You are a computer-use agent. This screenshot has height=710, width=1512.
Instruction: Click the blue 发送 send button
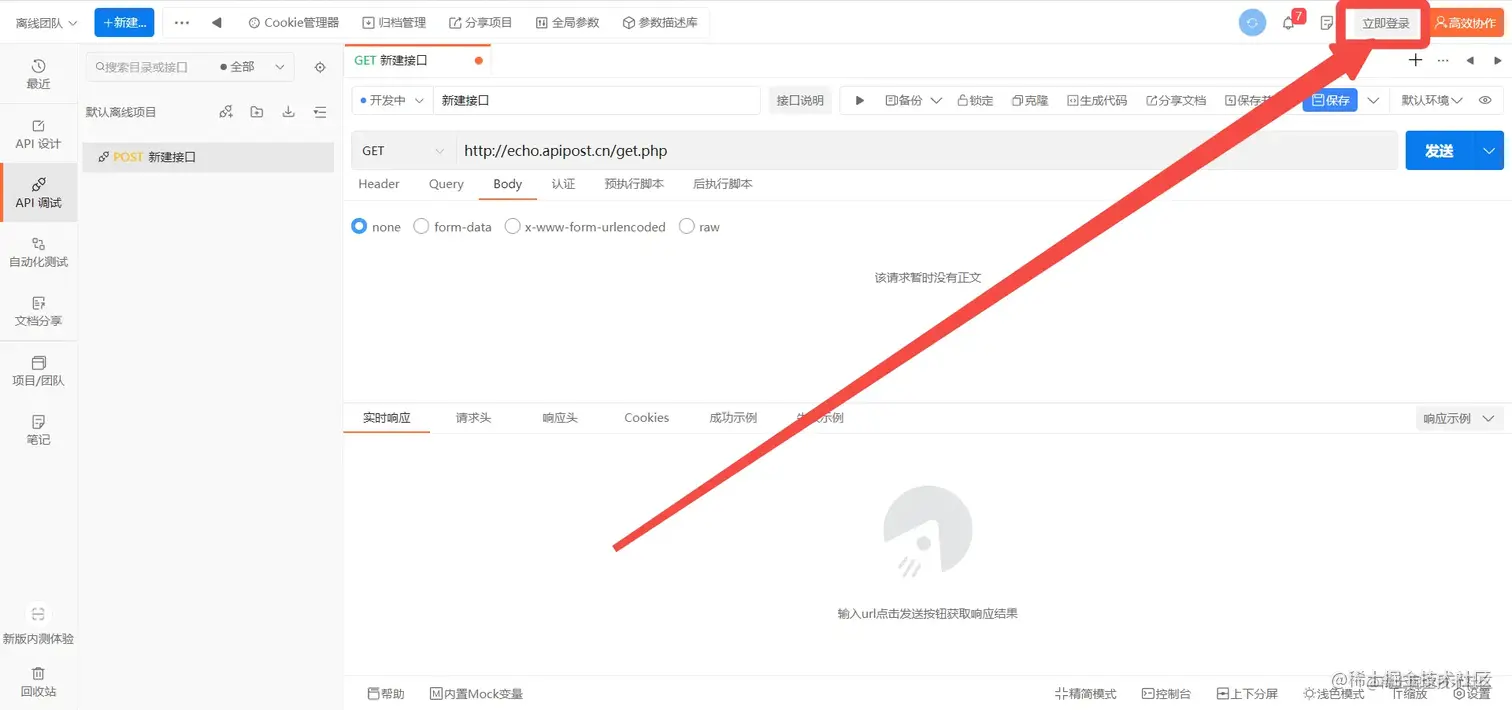[x=1440, y=151]
